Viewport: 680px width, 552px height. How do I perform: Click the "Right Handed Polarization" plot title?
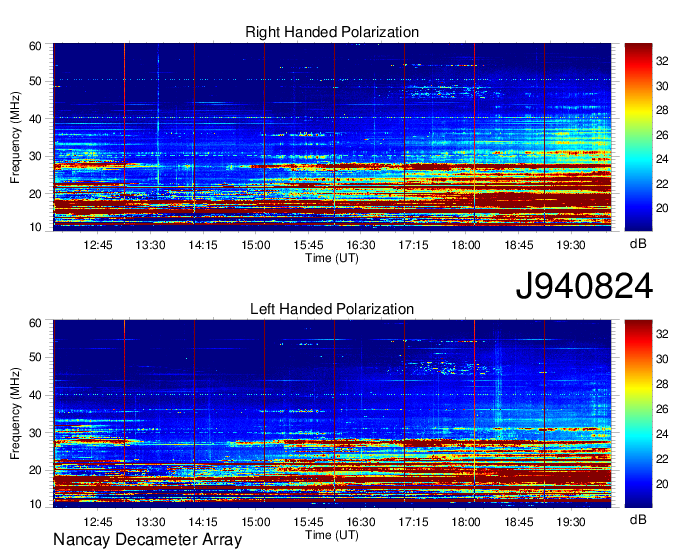(332, 32)
